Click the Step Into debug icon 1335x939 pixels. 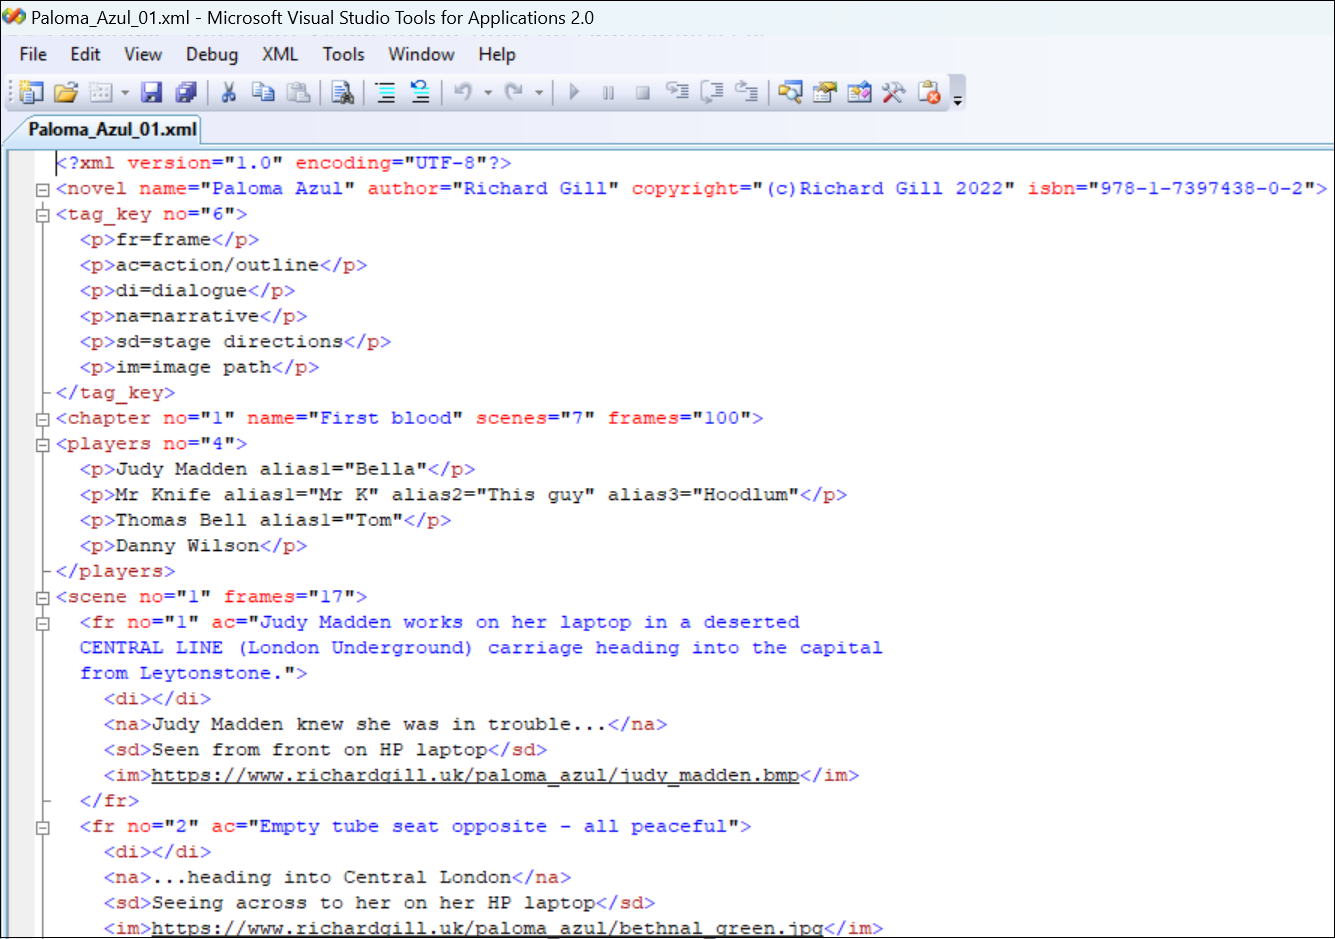pos(678,92)
